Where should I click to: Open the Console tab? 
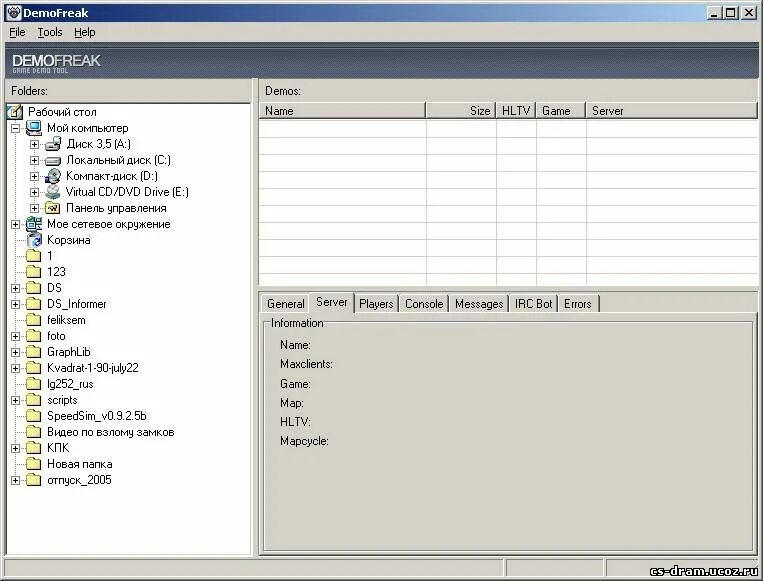pyautogui.click(x=424, y=304)
